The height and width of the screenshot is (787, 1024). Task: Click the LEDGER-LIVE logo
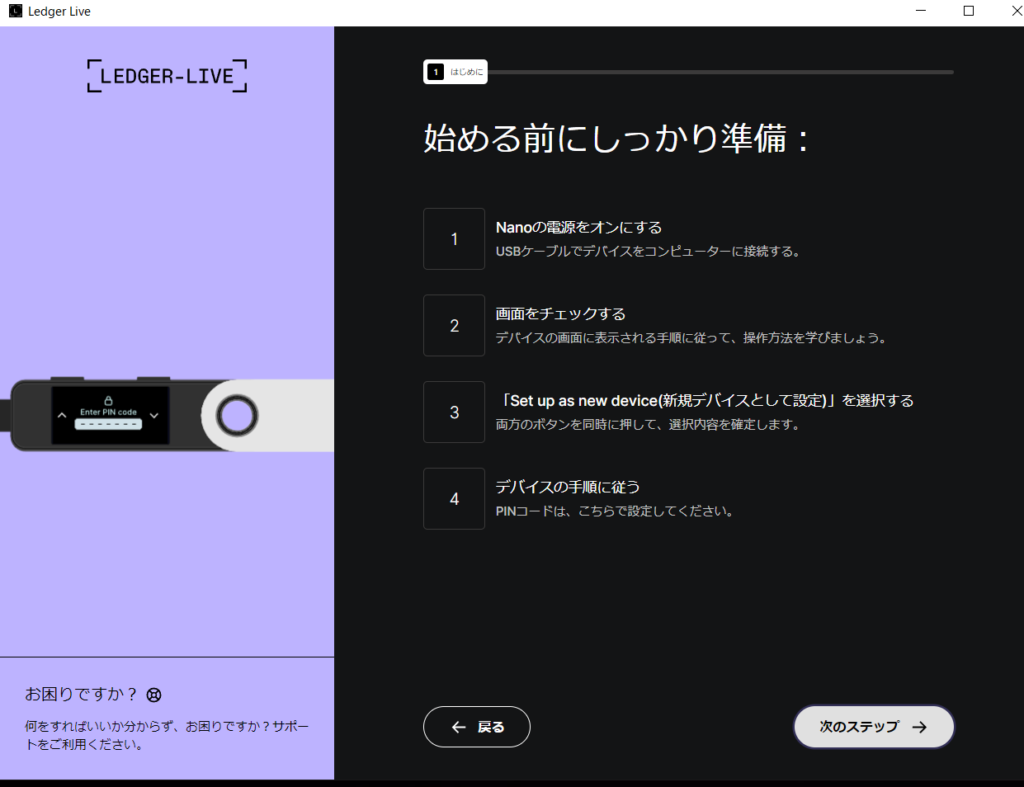(x=166, y=75)
